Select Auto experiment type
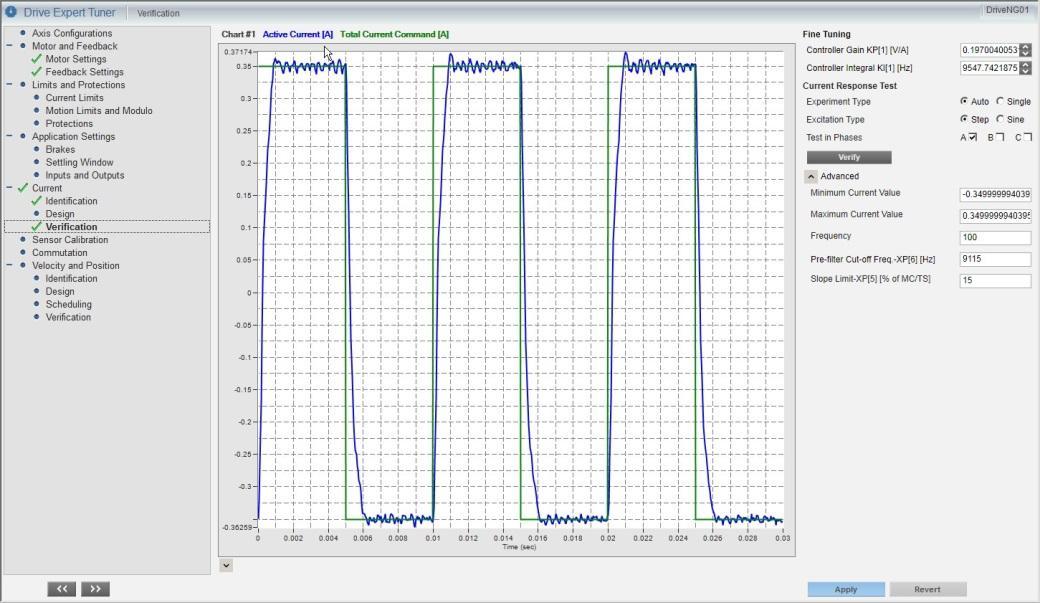The height and width of the screenshot is (603, 1040). [964, 101]
